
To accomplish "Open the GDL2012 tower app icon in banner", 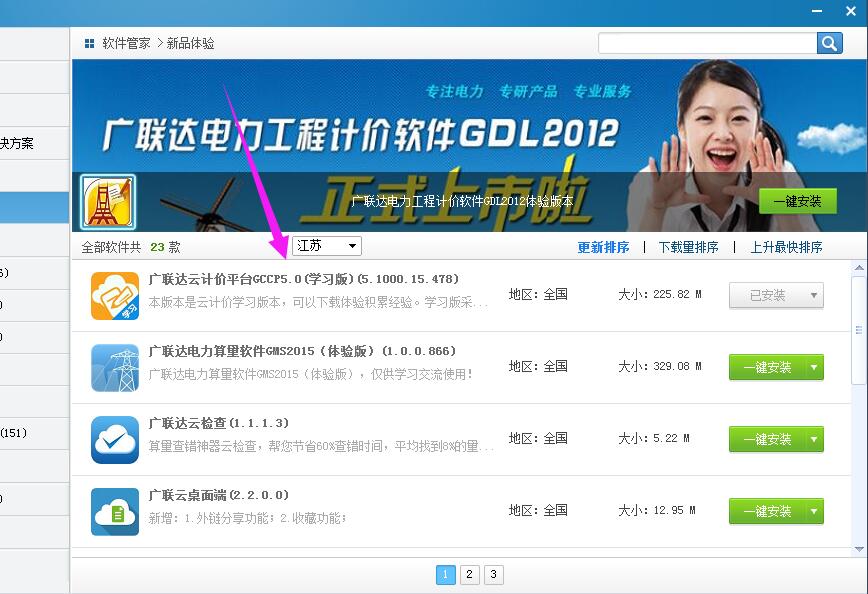I will pos(108,202).
